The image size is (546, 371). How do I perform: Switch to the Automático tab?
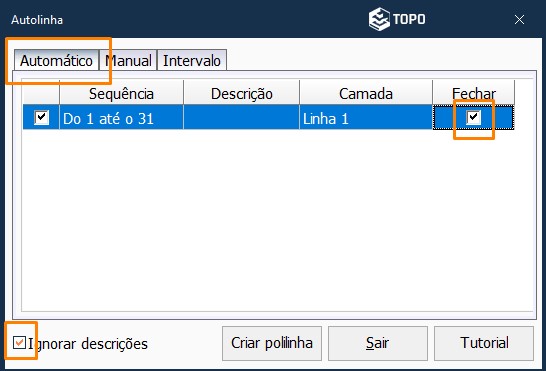(56, 61)
